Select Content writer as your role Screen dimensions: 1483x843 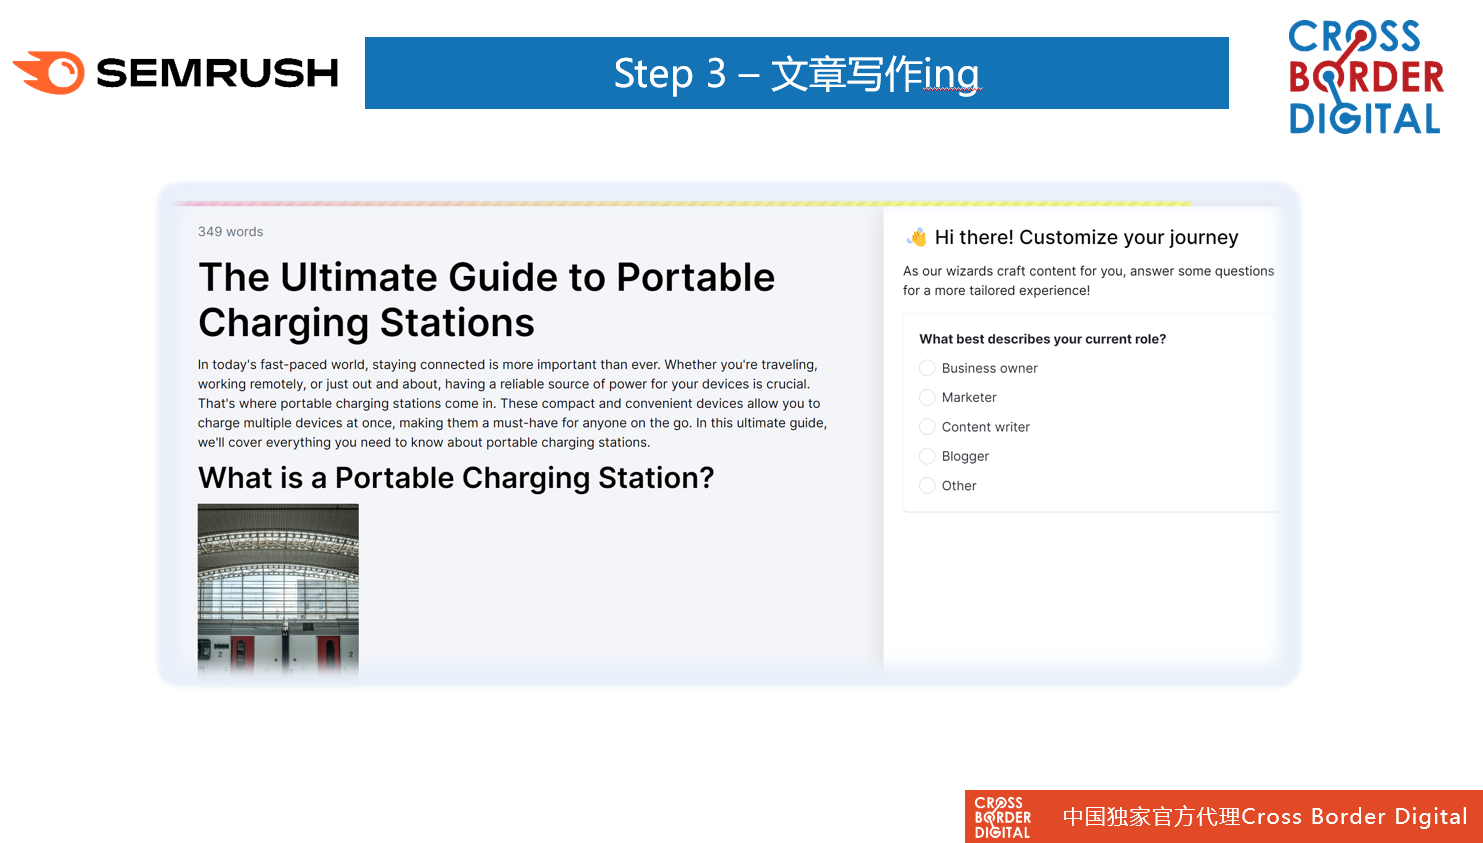[927, 427]
